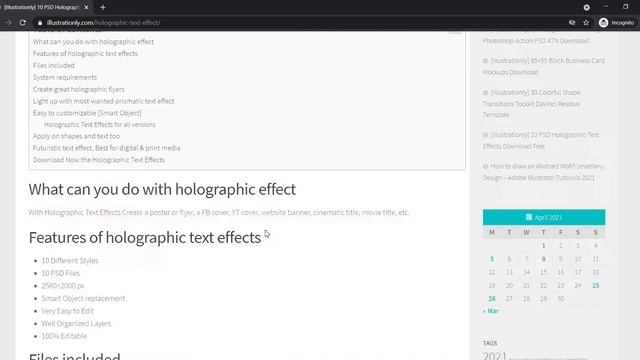640x360 pixels.
Task: Click the tracking protection eye icon
Action: 572,23
